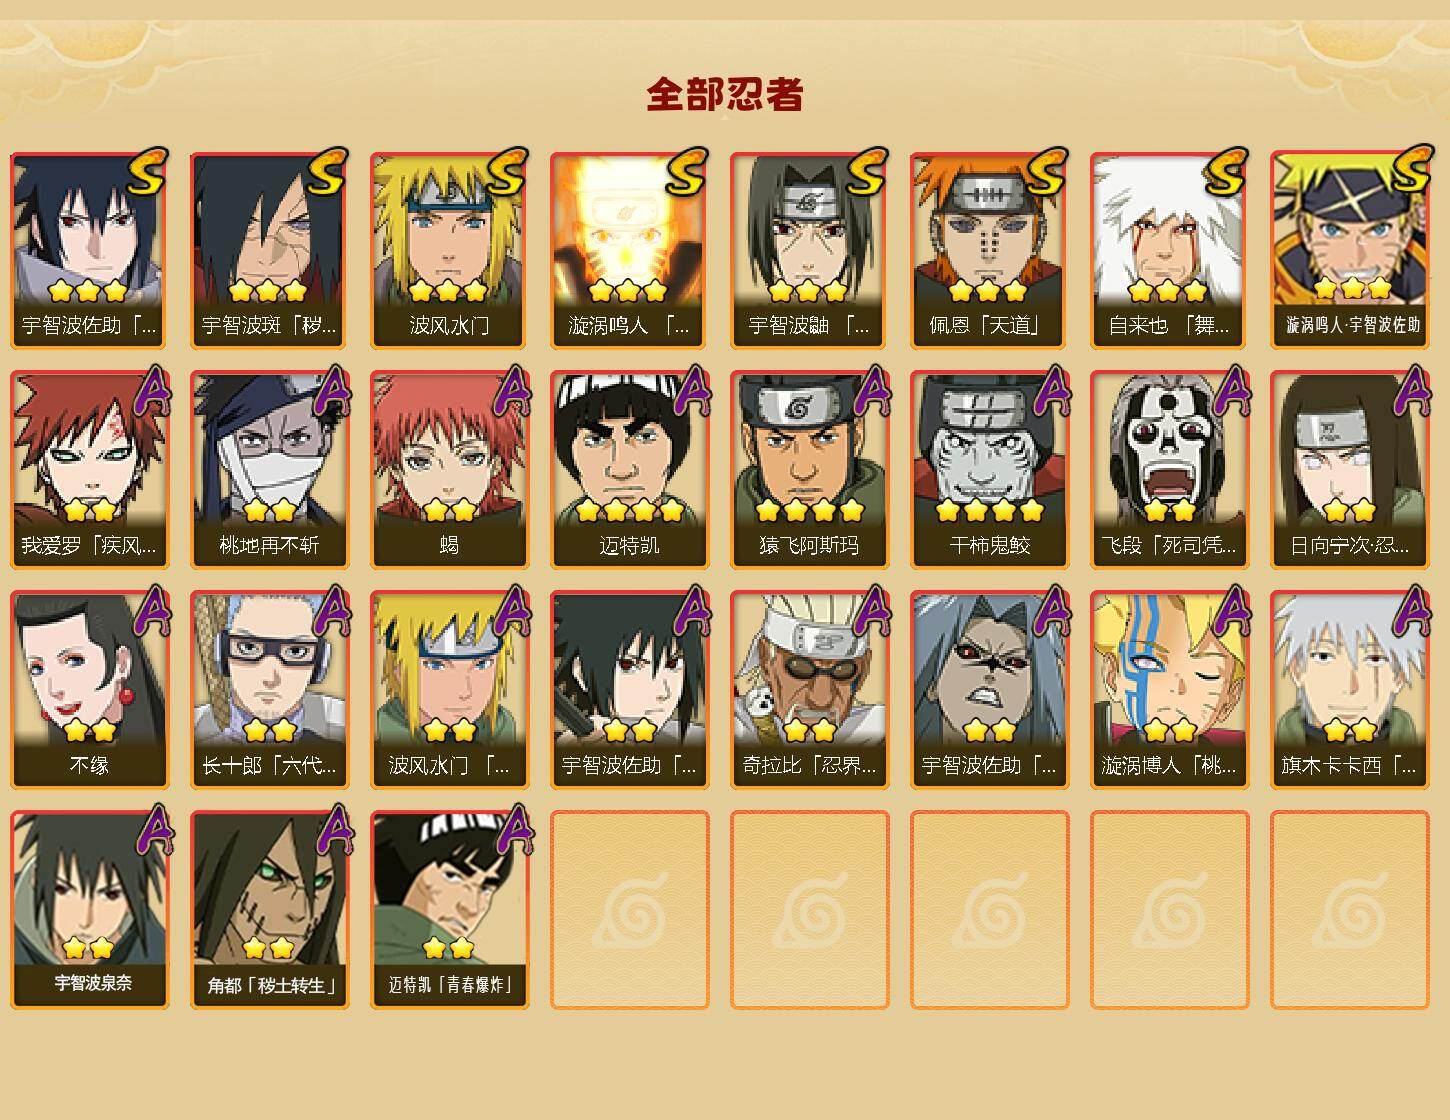
Task: Choose the 漩涡博人 ninja card
Action: click(x=1169, y=690)
